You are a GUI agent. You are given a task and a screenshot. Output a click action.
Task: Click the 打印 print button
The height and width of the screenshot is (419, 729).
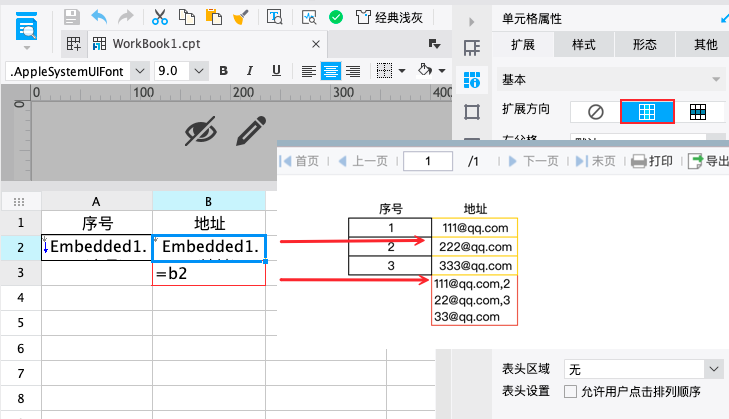click(x=652, y=161)
